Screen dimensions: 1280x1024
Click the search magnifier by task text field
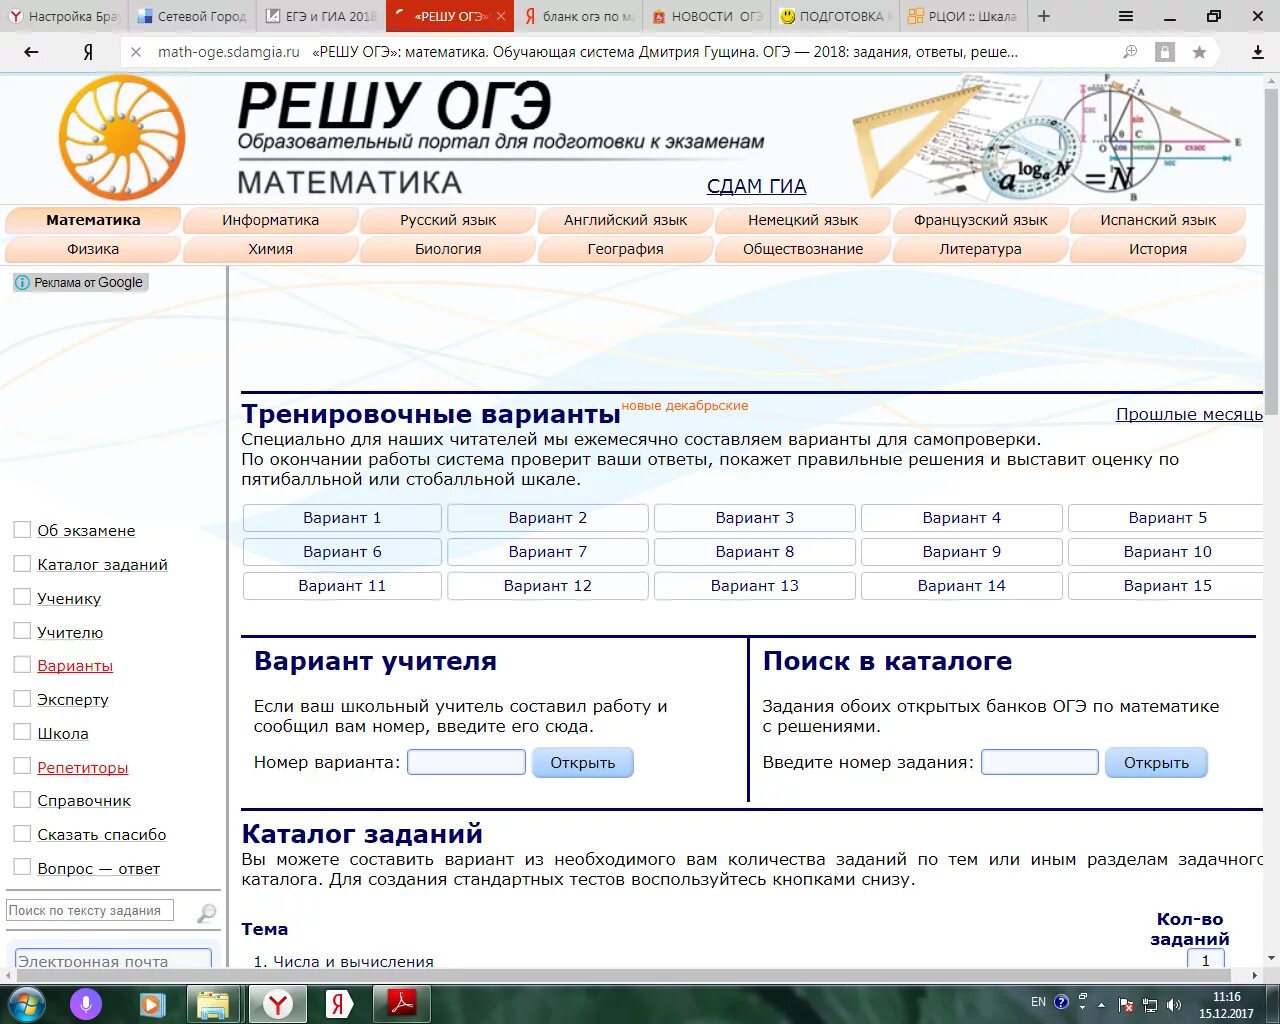207,913
